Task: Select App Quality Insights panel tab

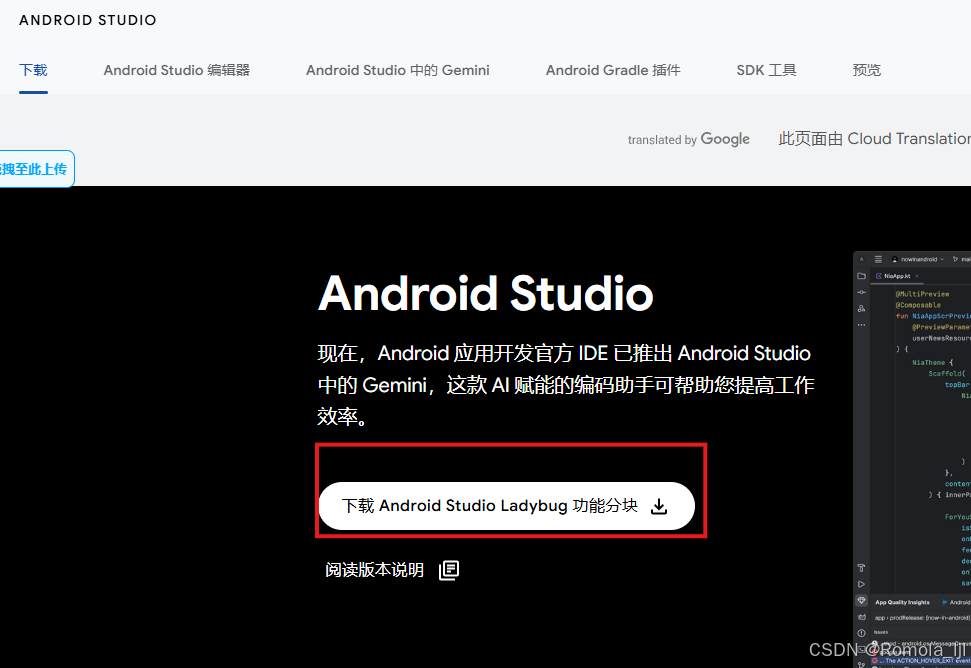Action: 902,602
